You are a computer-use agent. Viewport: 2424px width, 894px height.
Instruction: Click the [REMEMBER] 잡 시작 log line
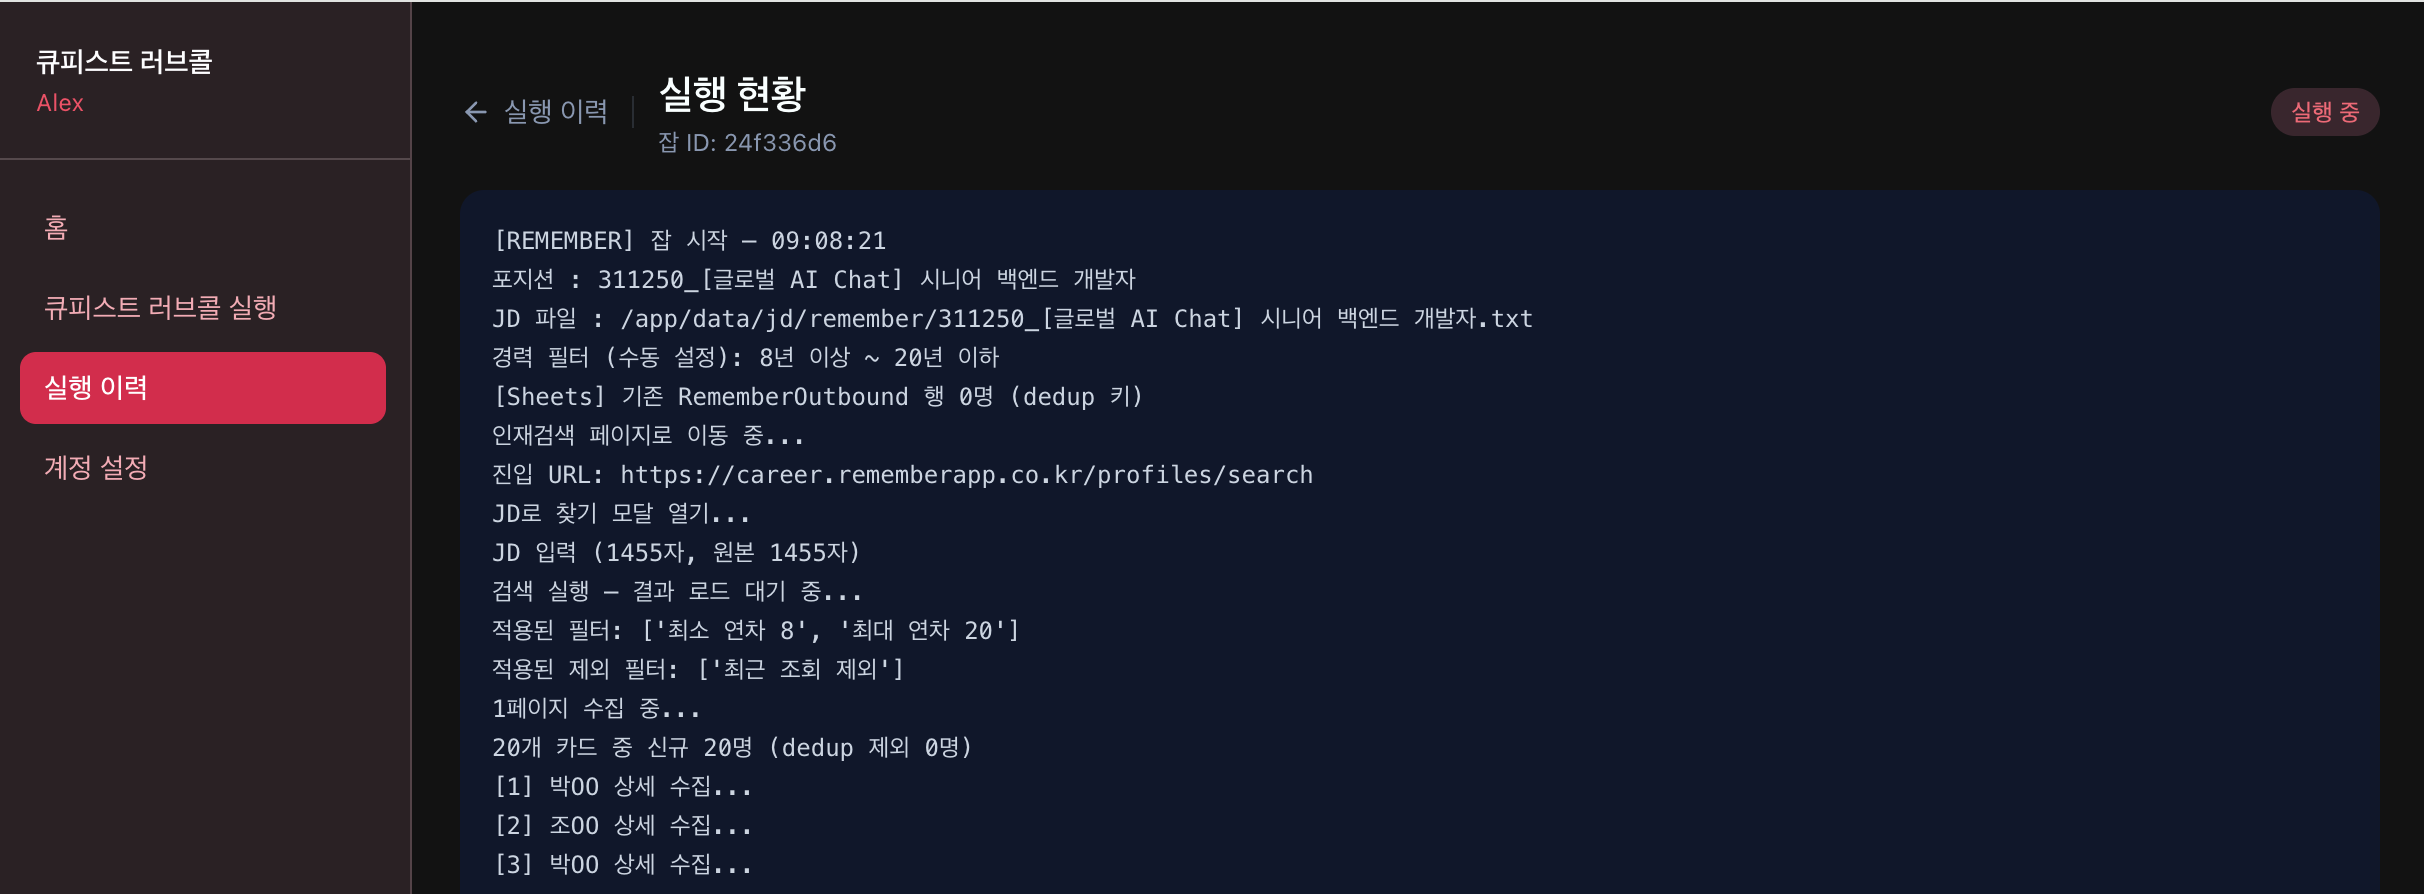click(689, 241)
